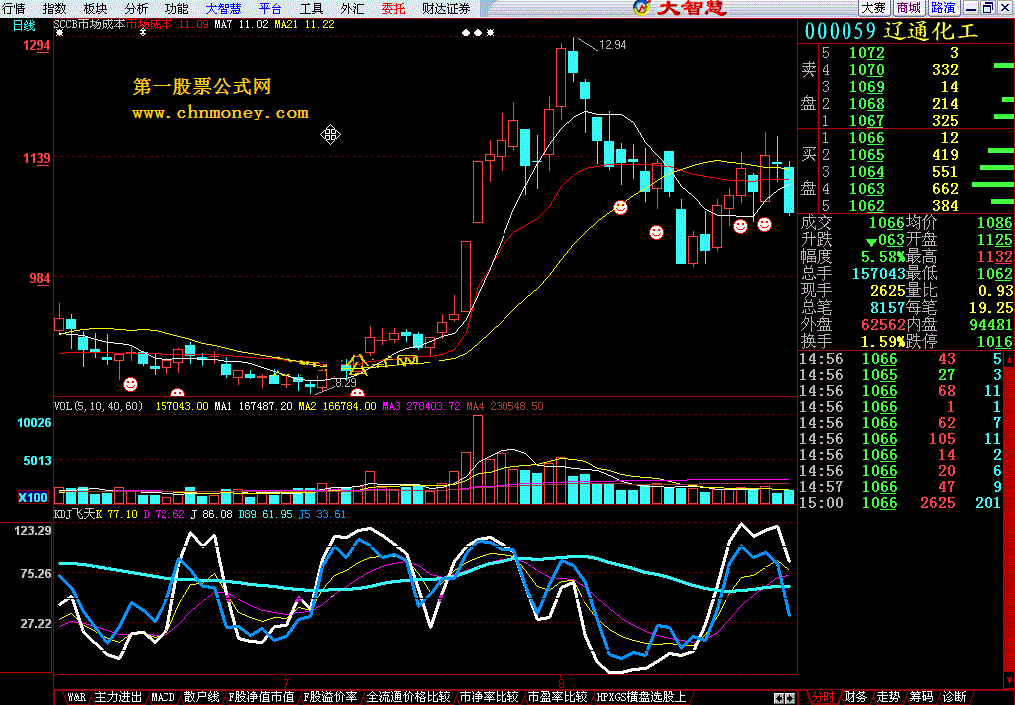Click the 12.94 high price label
1015x705 pixels.
coord(612,45)
